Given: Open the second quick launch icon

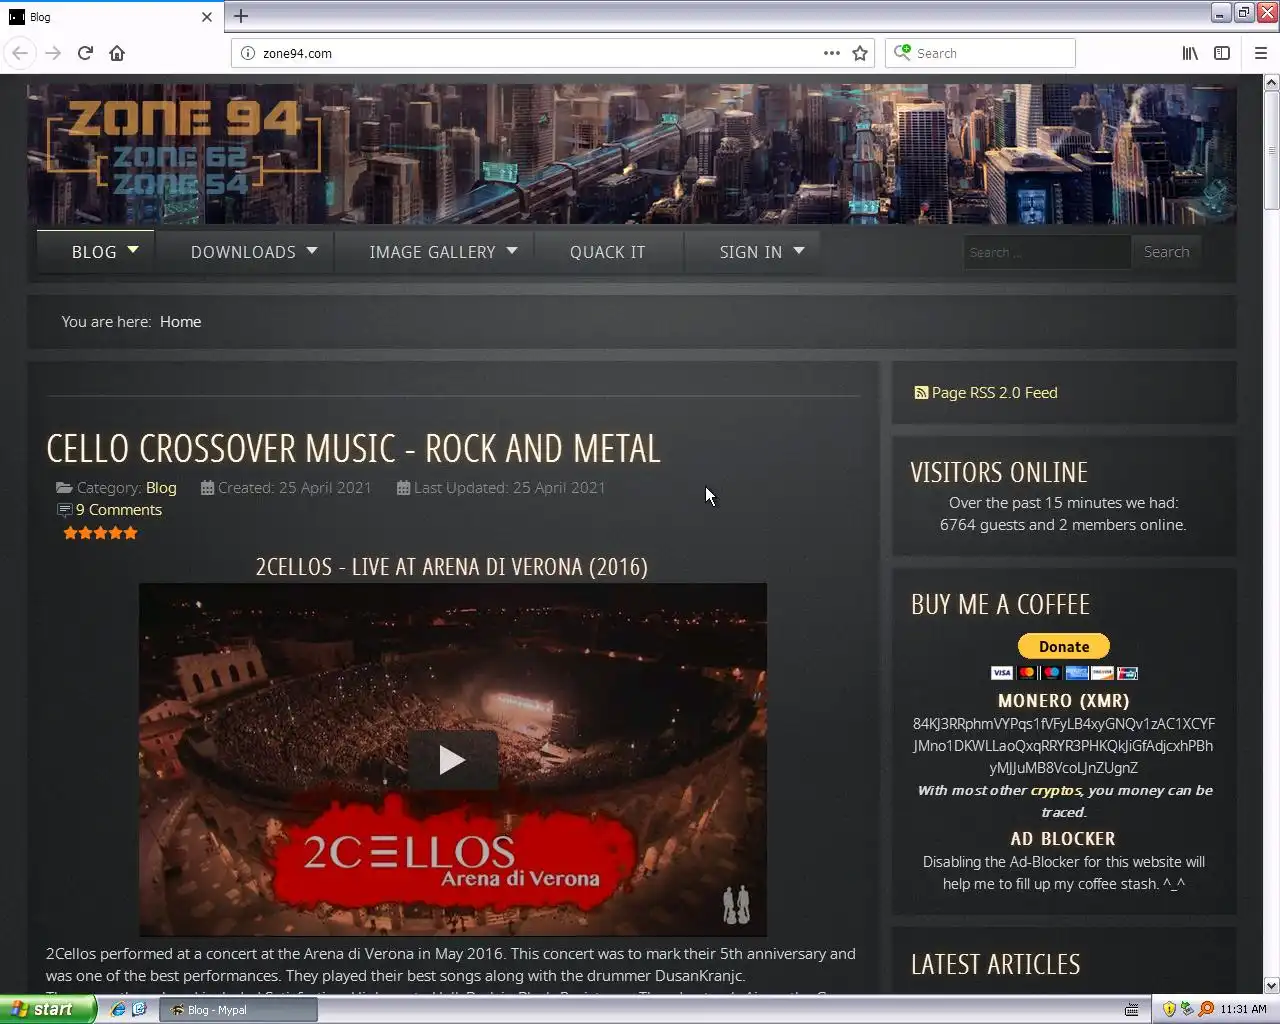Looking at the screenshot, I should 139,1010.
